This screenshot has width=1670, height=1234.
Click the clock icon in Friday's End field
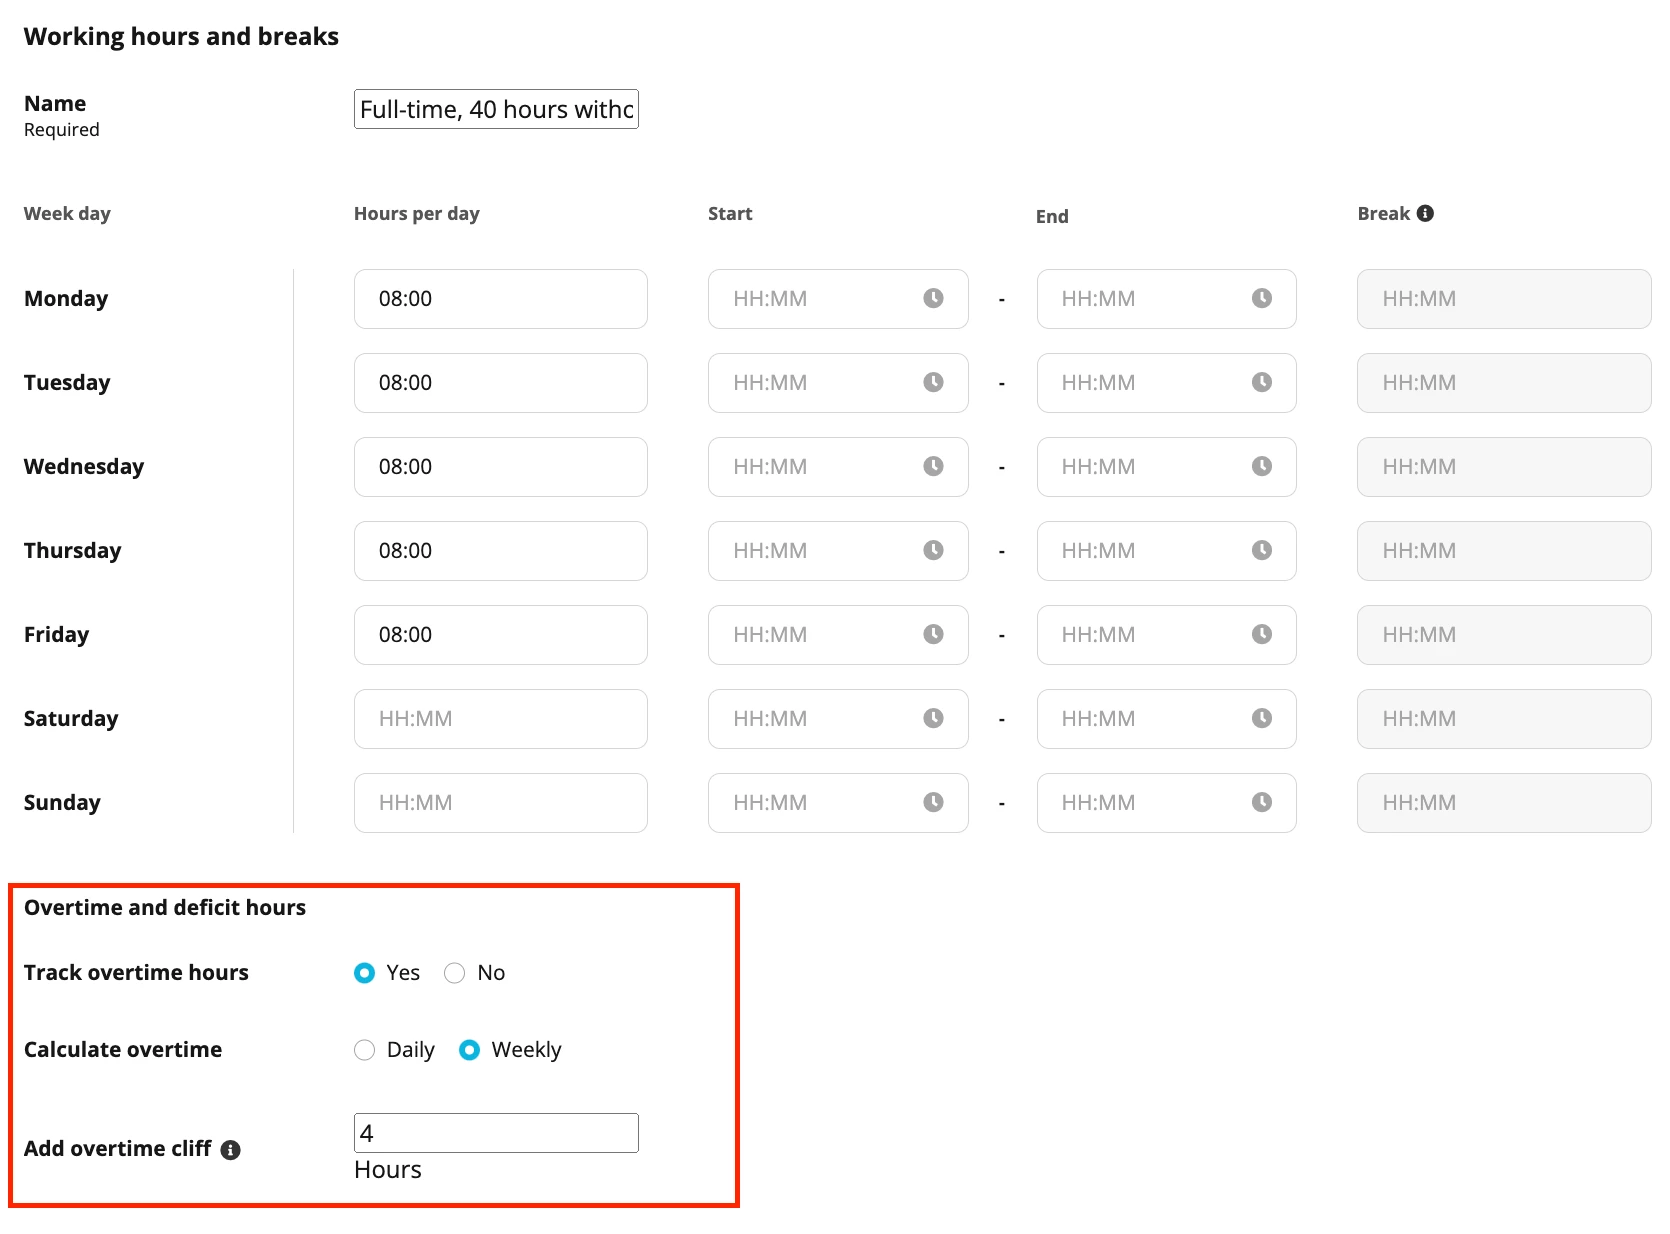pyautogui.click(x=1262, y=634)
